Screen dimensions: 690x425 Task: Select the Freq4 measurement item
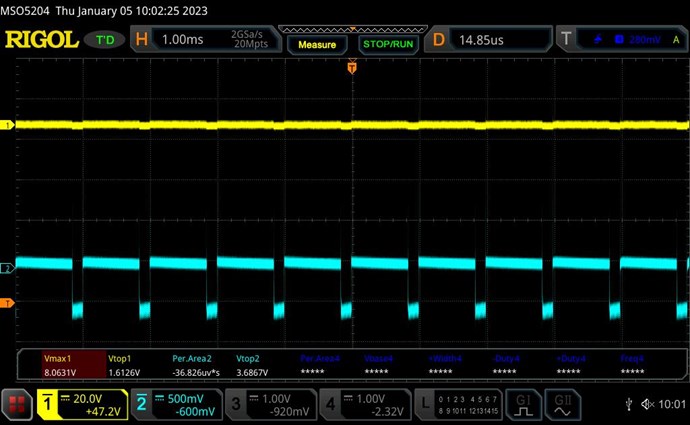(632, 365)
